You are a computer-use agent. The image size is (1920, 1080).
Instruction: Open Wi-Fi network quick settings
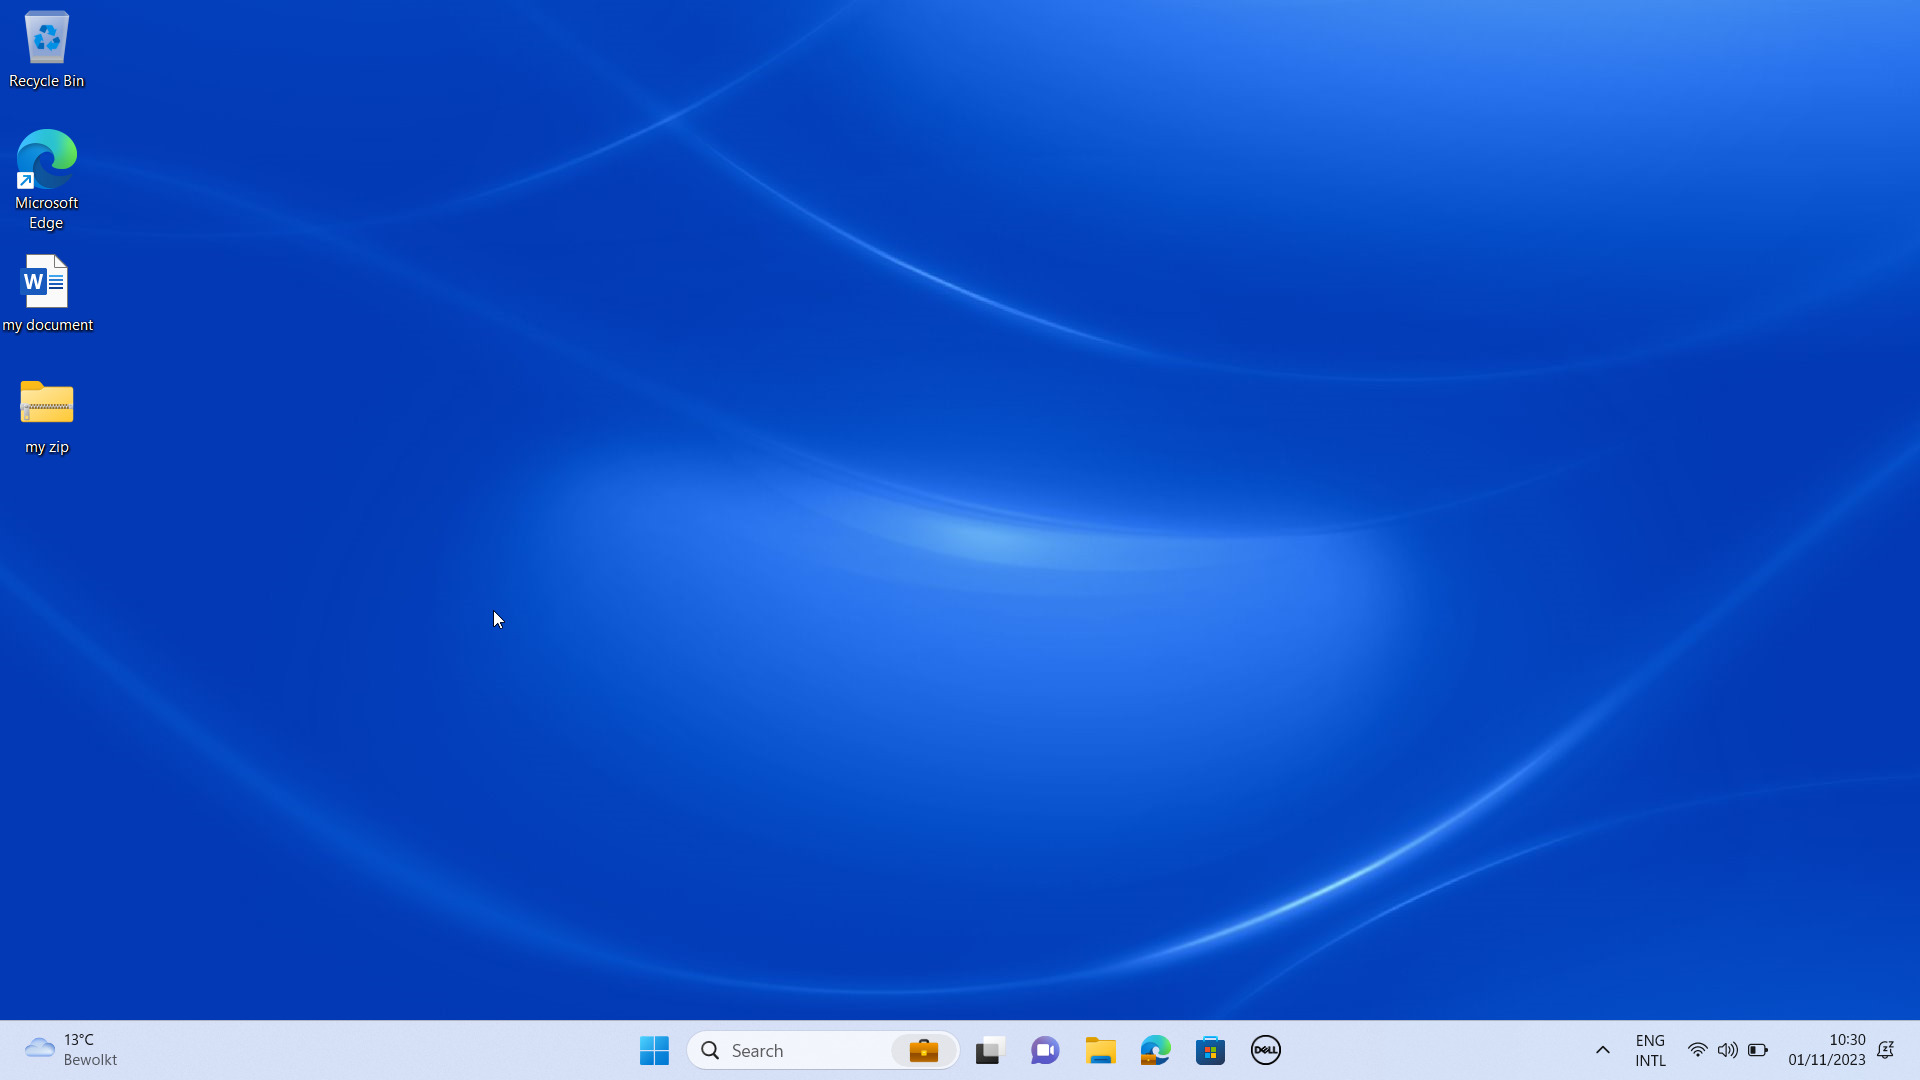pos(1697,1050)
